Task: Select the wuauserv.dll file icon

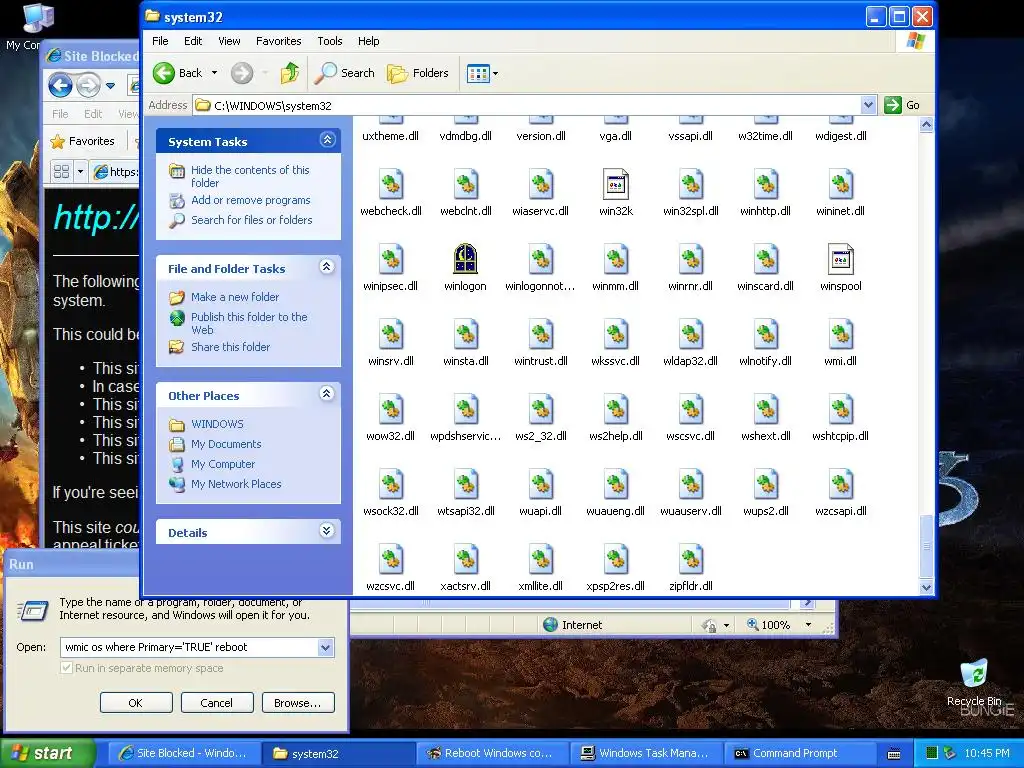Action: pyautogui.click(x=690, y=484)
